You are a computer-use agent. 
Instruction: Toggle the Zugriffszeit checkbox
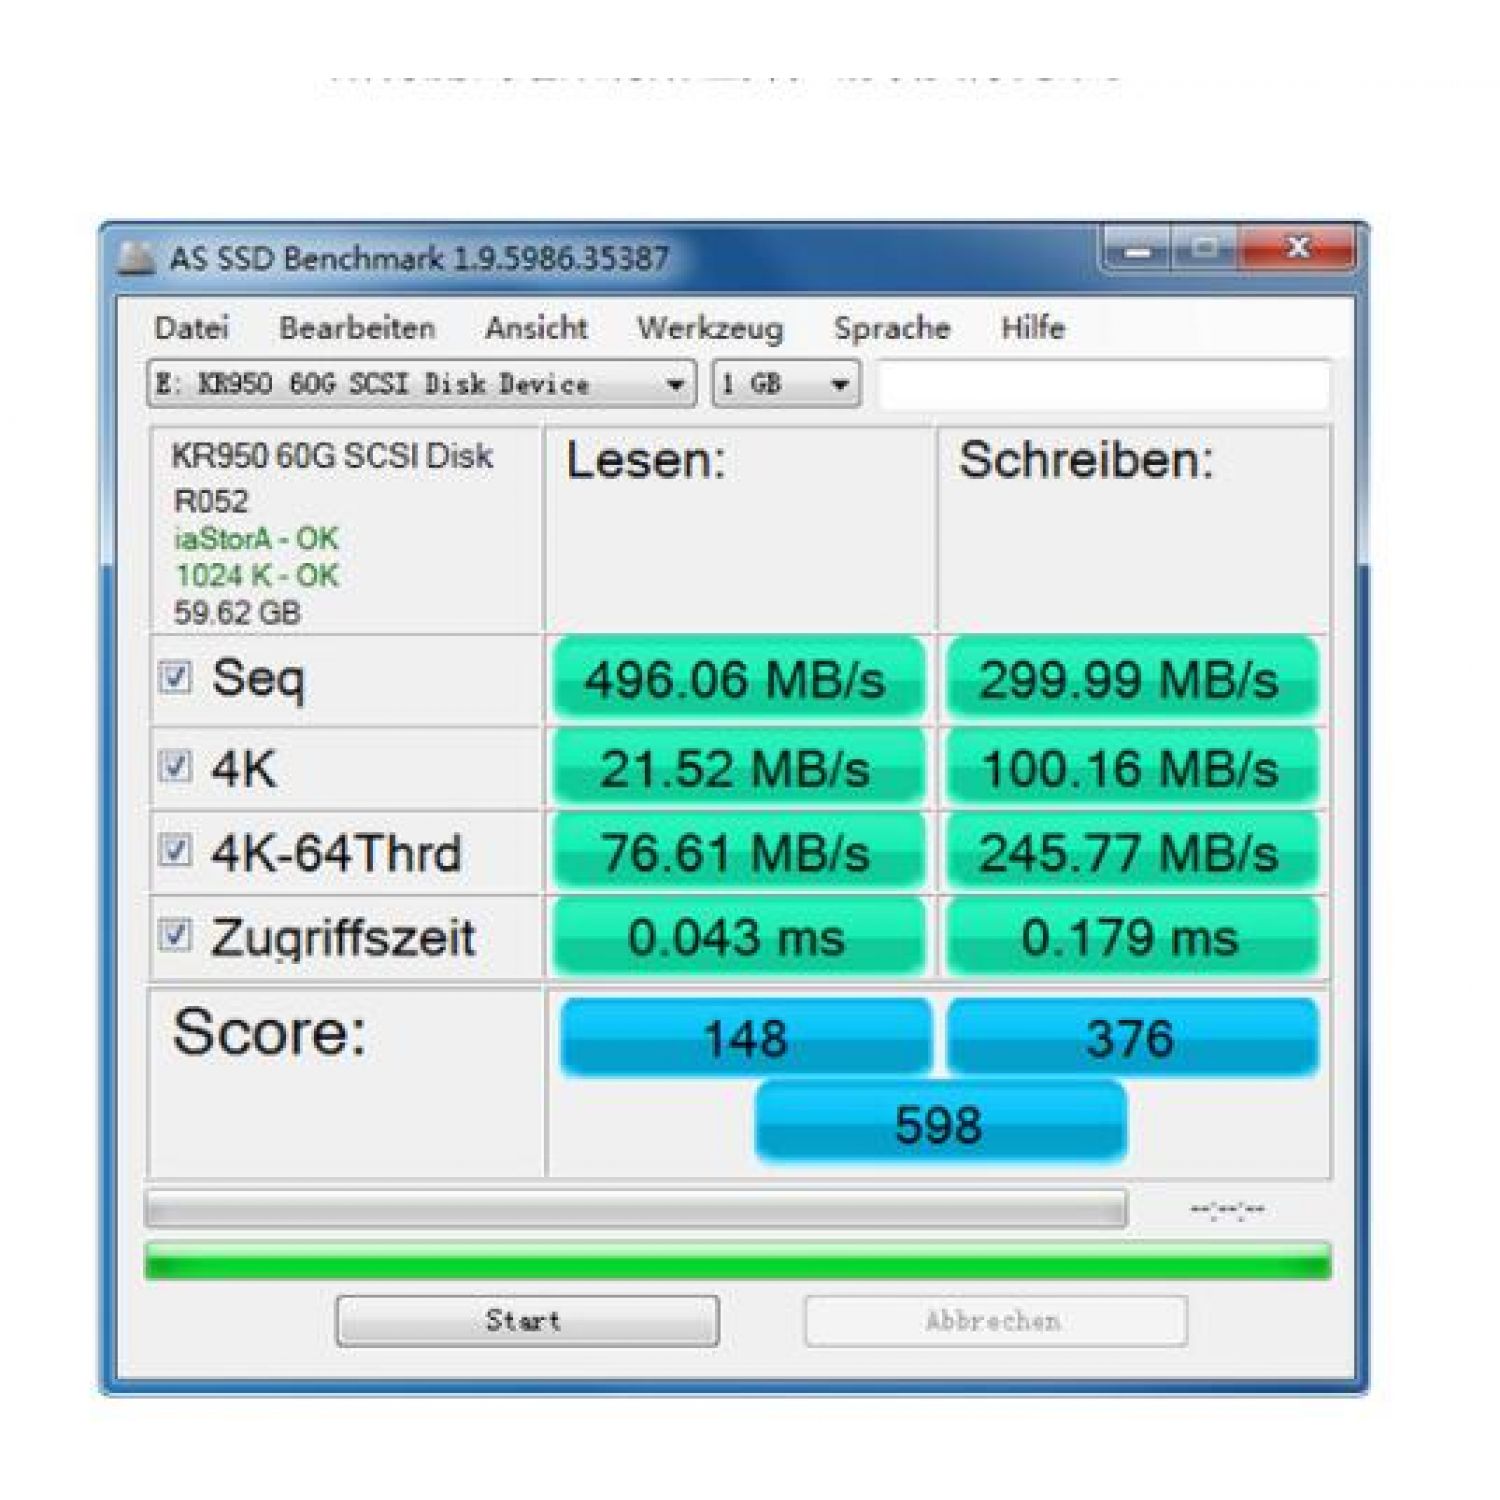(175, 936)
